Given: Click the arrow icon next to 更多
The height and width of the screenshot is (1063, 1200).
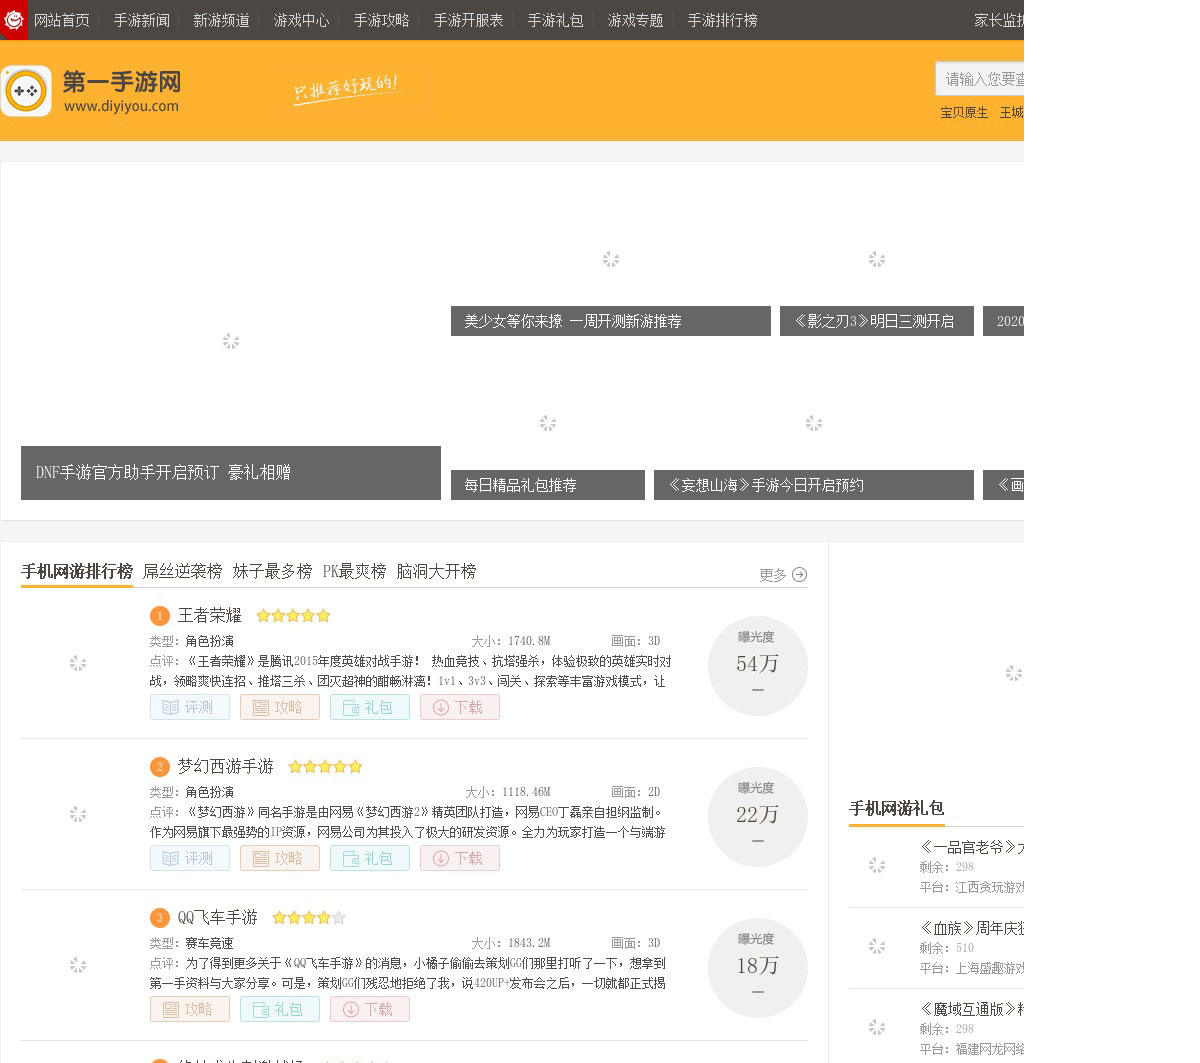Looking at the screenshot, I should (x=799, y=575).
